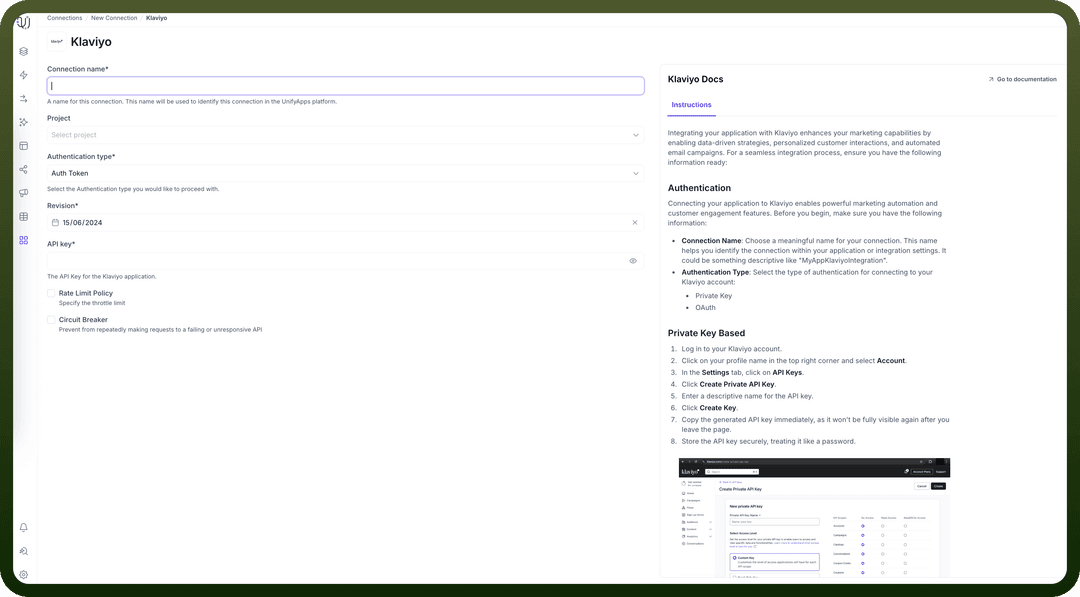This screenshot has height=597, width=1080.
Task: Click the Private Key Based heading
Action: (707, 333)
